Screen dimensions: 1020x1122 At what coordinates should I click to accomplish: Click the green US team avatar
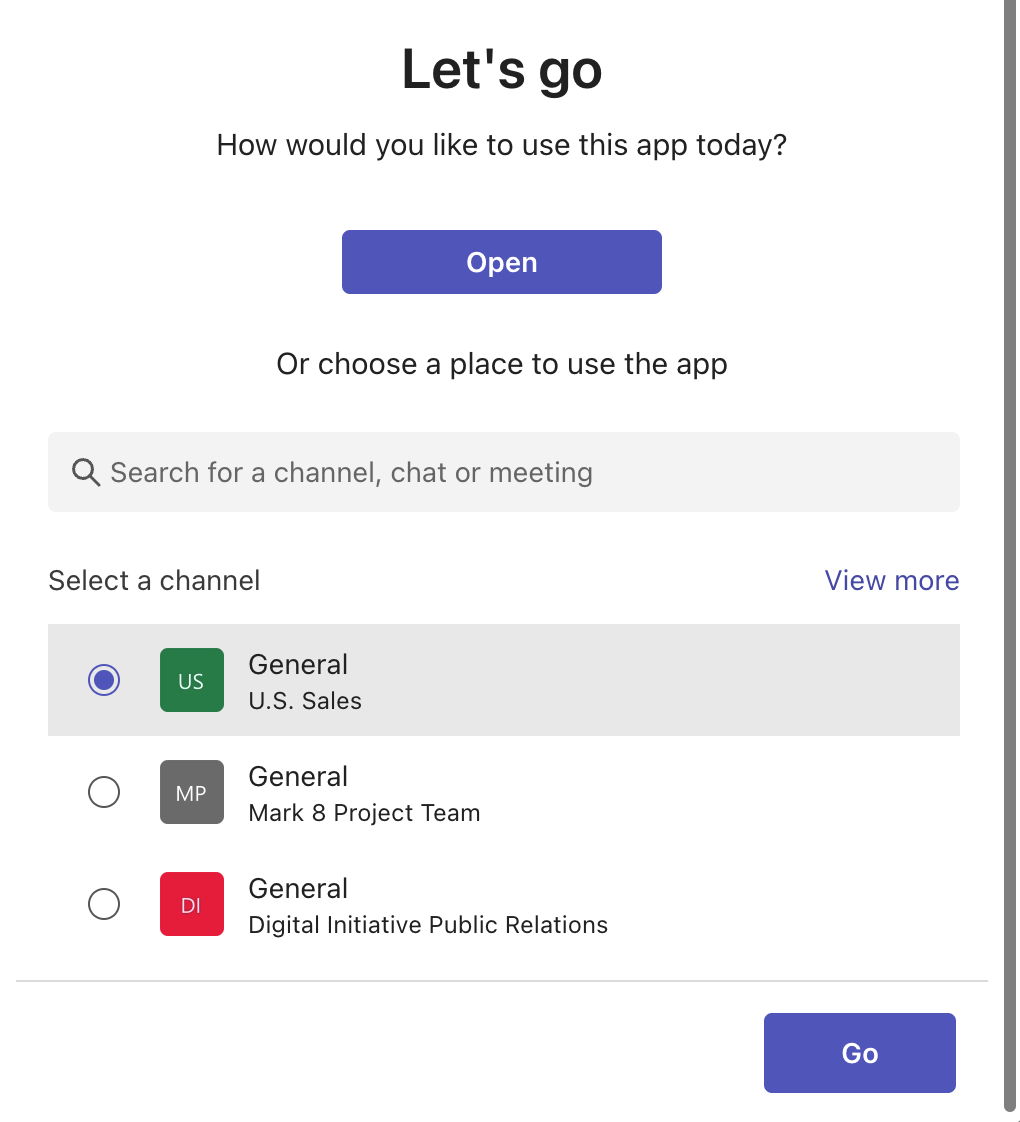click(191, 680)
